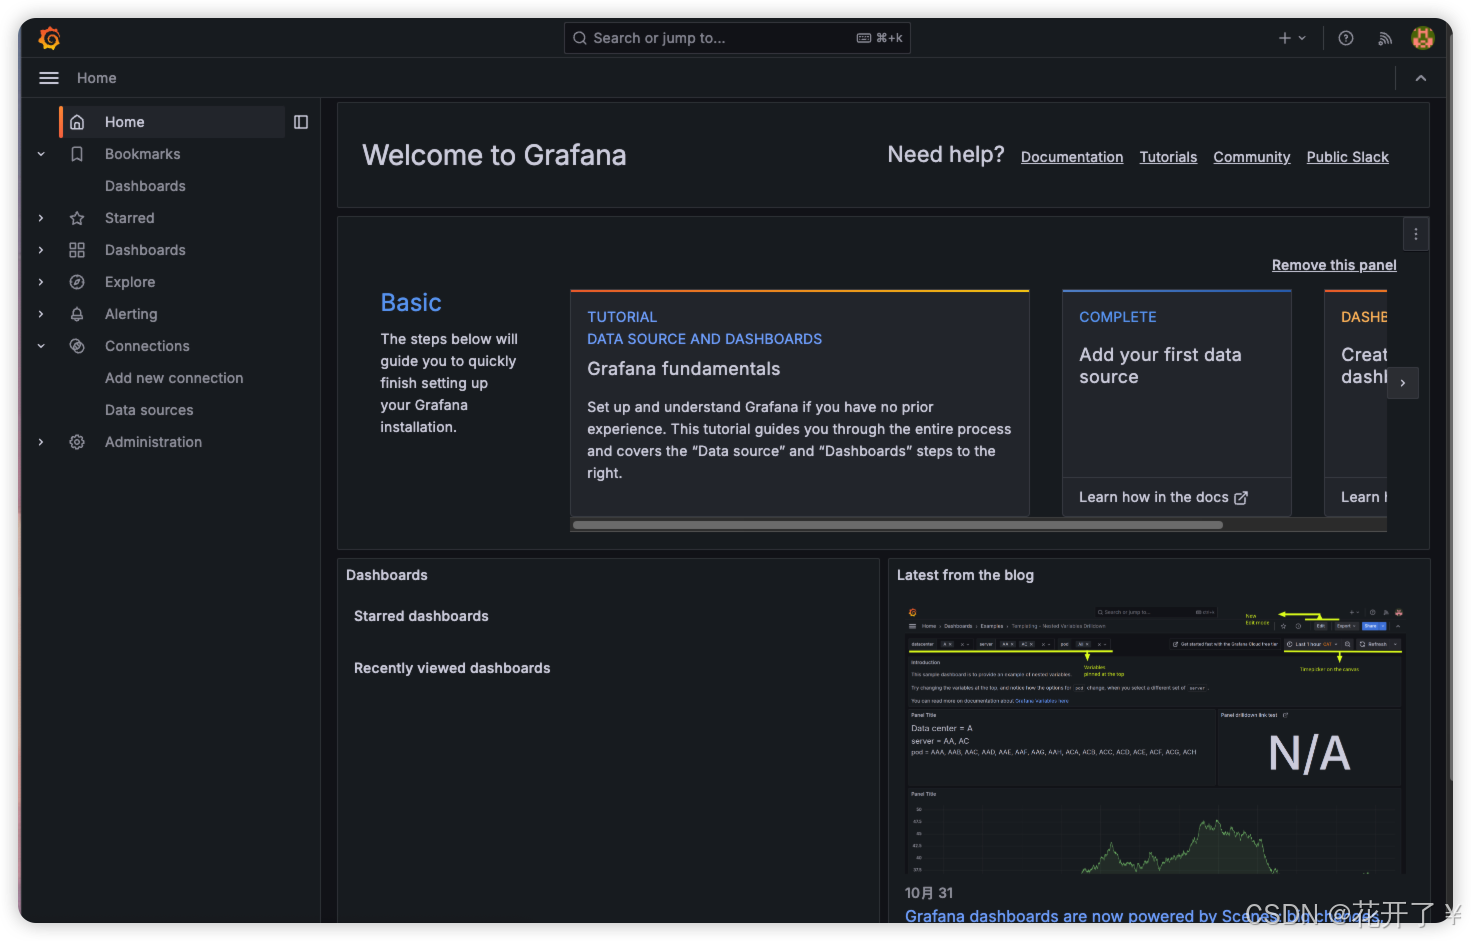Screen dimensions: 1471x941
Task: Click the Connections label in sidebar
Action: (147, 346)
